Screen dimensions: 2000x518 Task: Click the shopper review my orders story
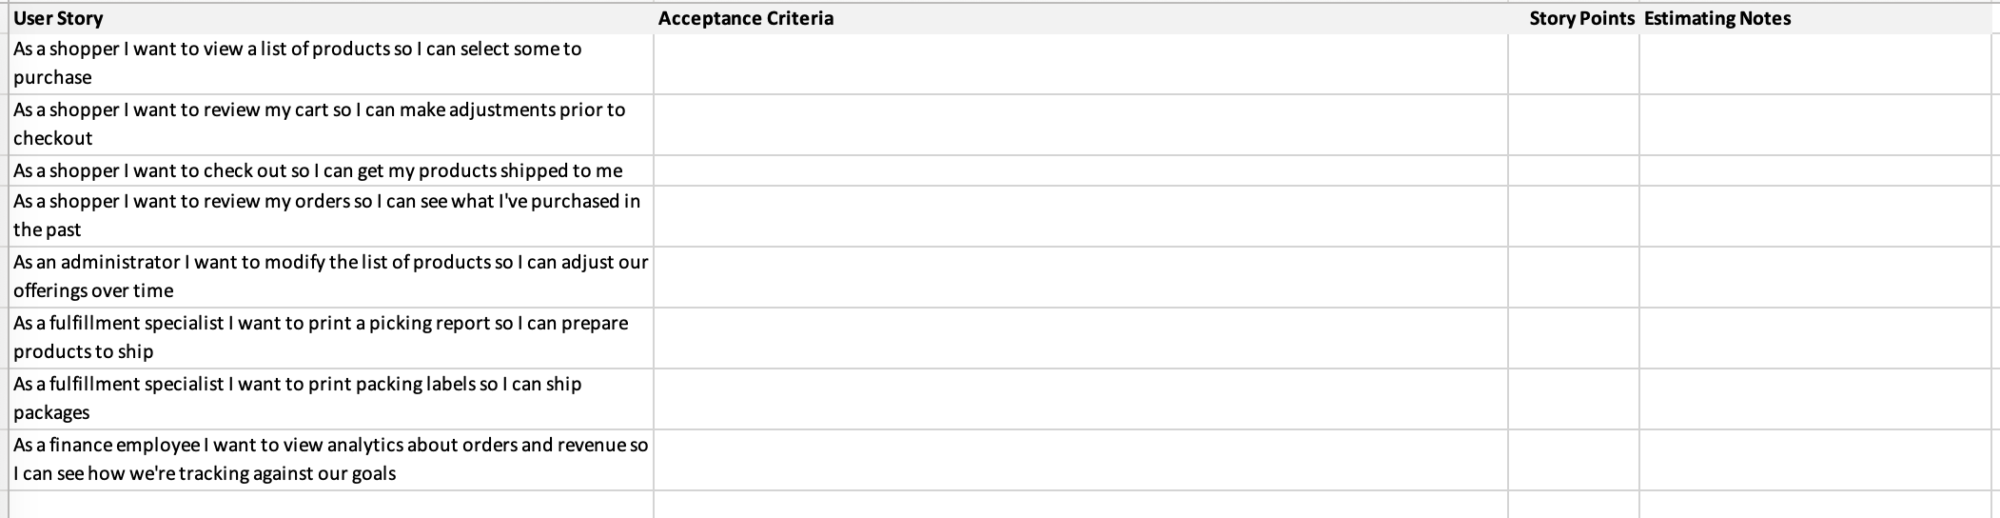(x=330, y=215)
